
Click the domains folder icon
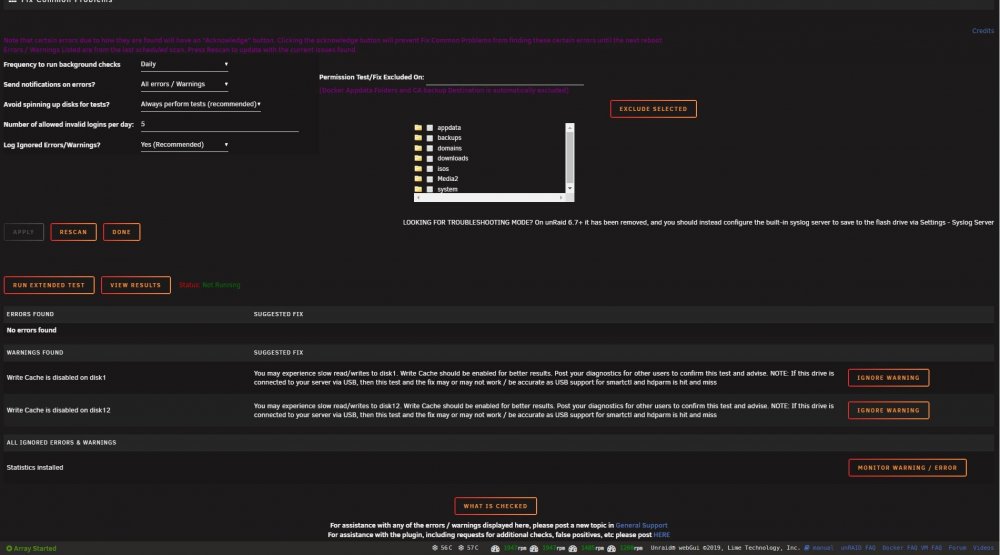pos(418,148)
